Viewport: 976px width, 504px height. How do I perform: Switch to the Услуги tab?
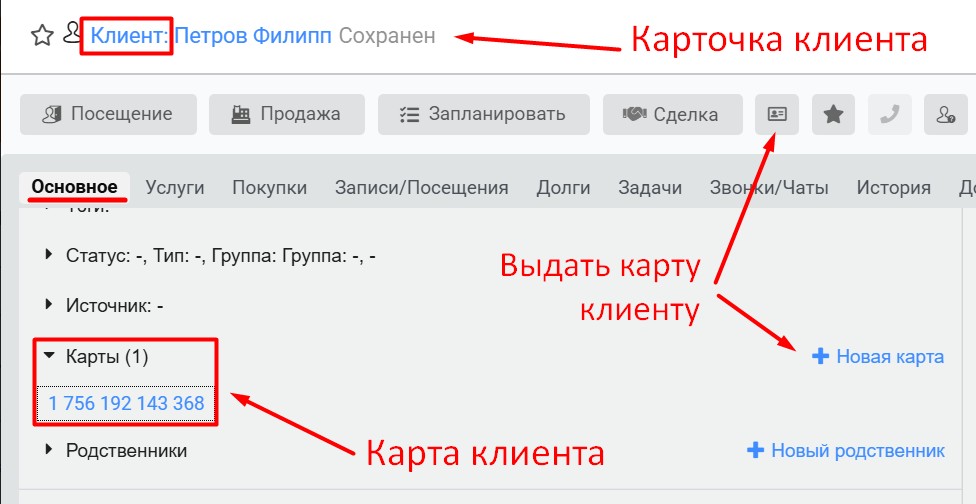(175, 187)
